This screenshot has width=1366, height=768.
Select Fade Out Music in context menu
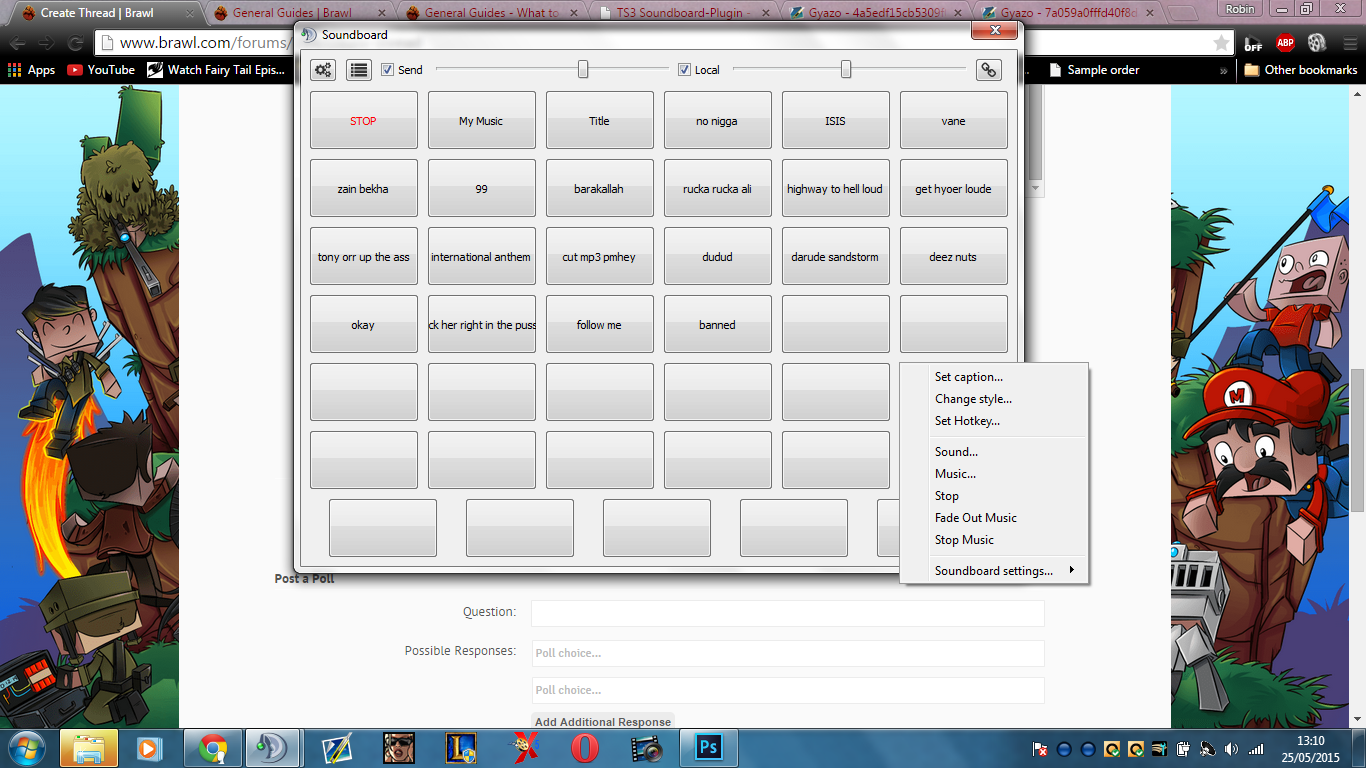click(x=975, y=518)
